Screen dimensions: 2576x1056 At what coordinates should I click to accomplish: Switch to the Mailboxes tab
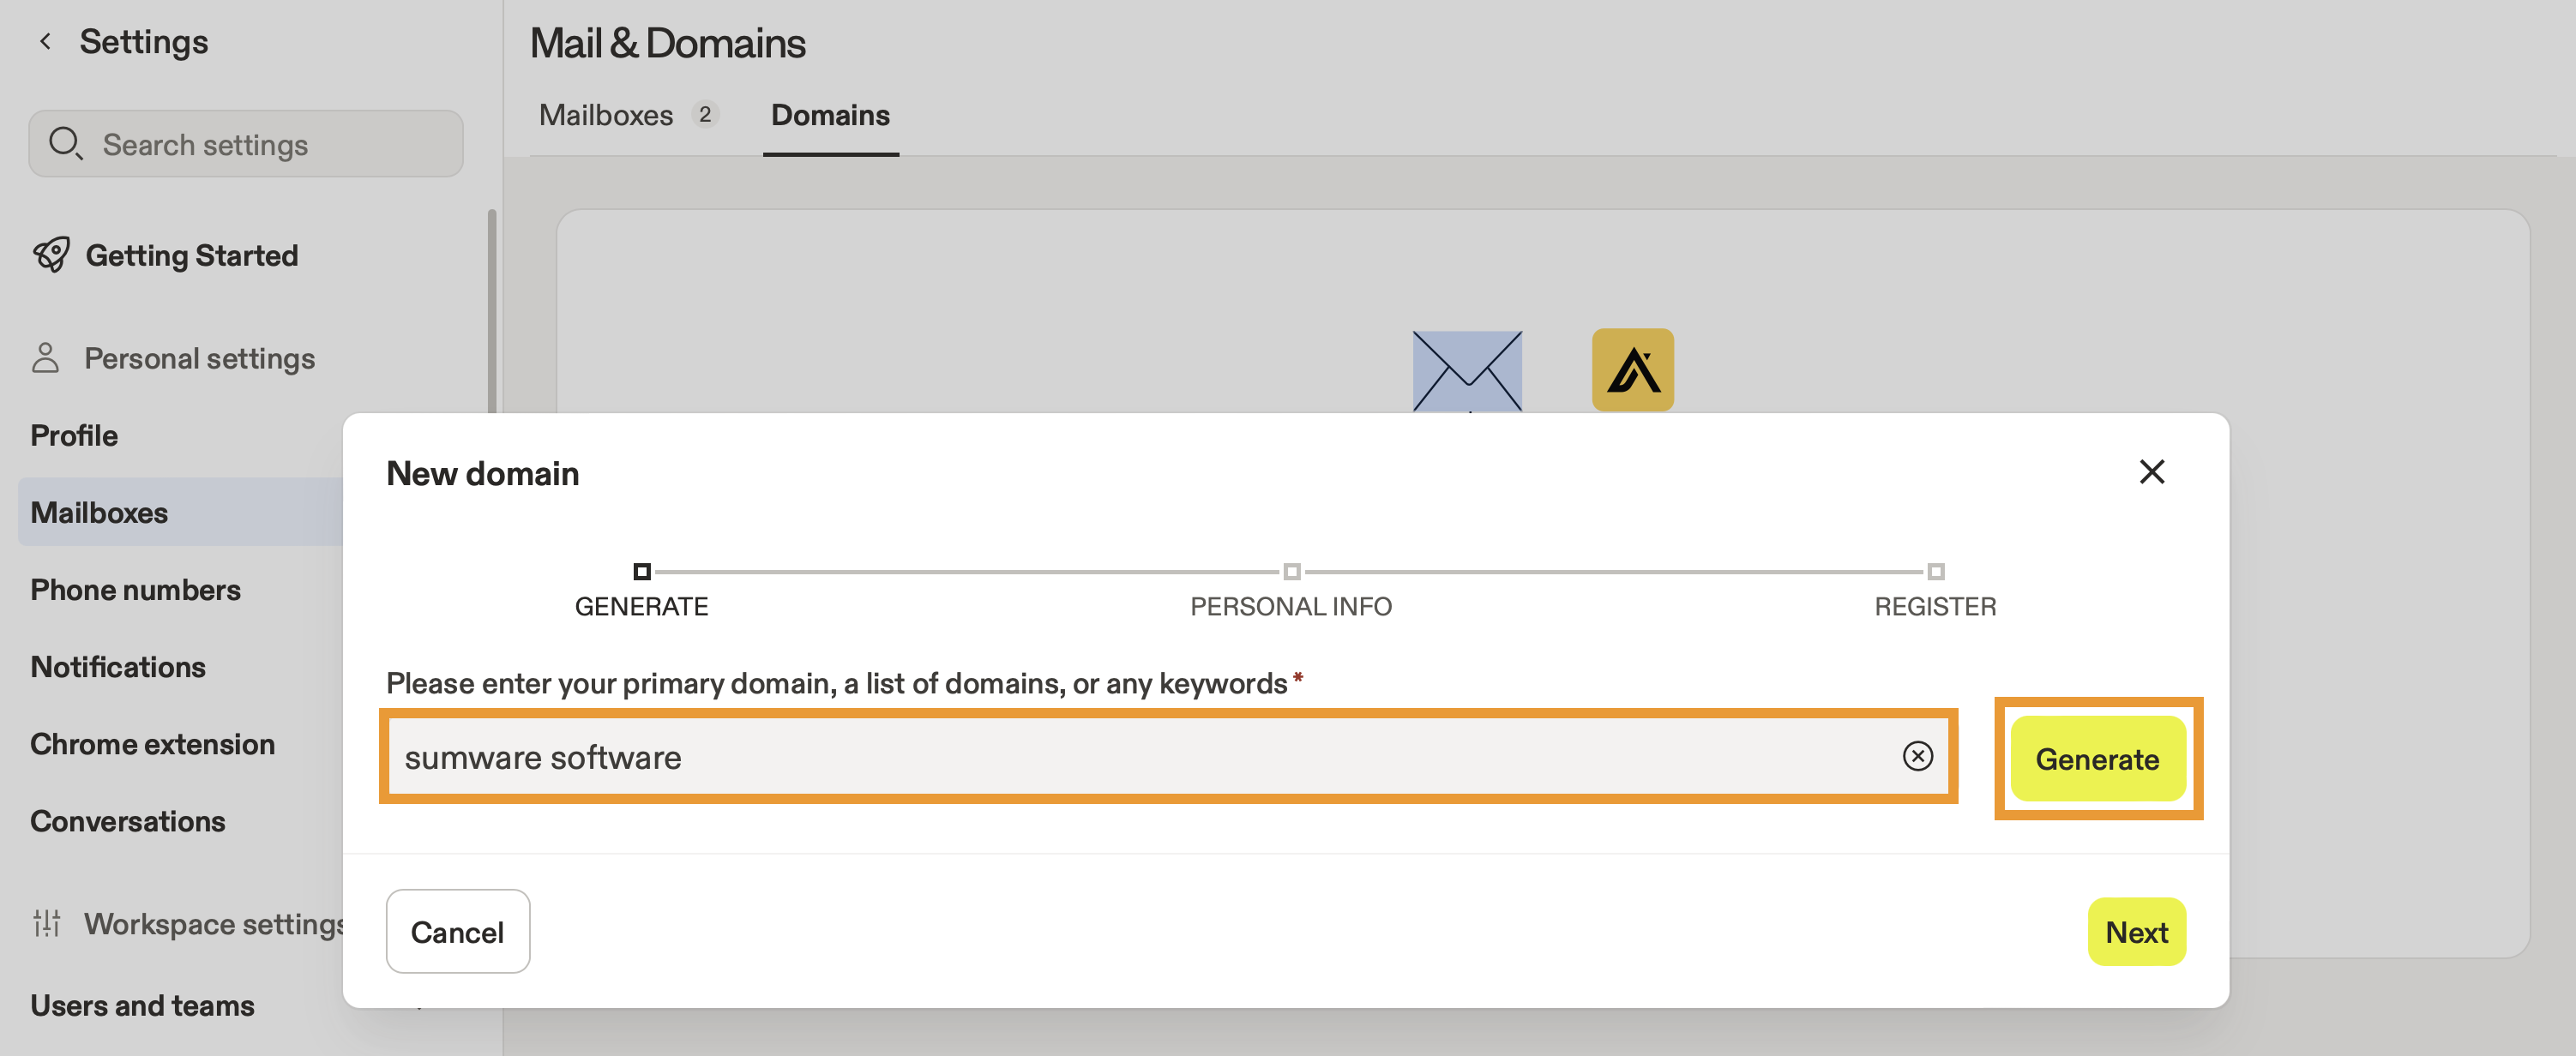pos(605,115)
